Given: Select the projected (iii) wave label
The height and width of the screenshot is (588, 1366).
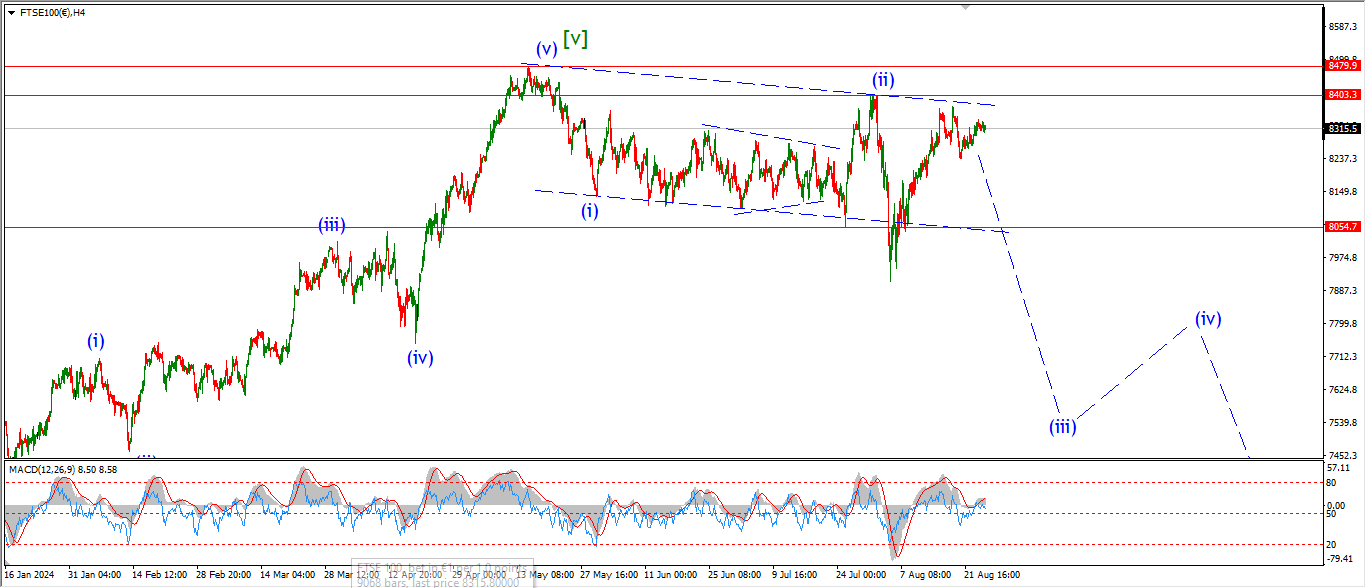Looking at the screenshot, I should [1062, 427].
